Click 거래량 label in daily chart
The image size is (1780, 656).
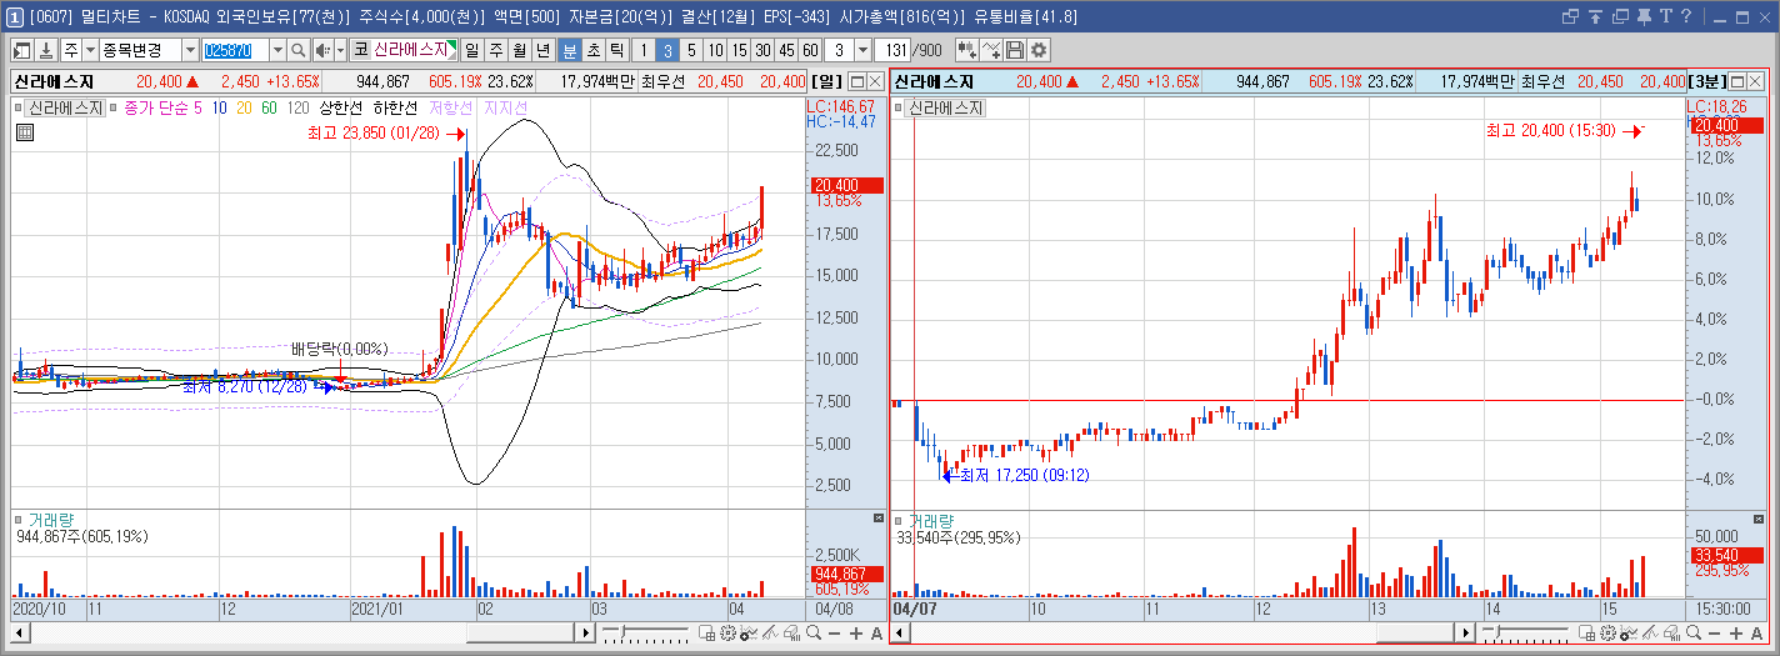50,520
